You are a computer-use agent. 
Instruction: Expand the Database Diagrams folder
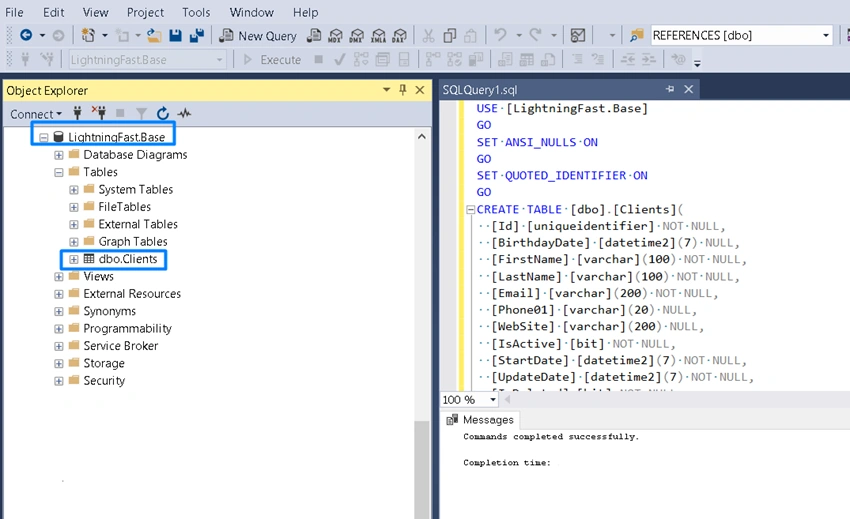[x=59, y=155]
